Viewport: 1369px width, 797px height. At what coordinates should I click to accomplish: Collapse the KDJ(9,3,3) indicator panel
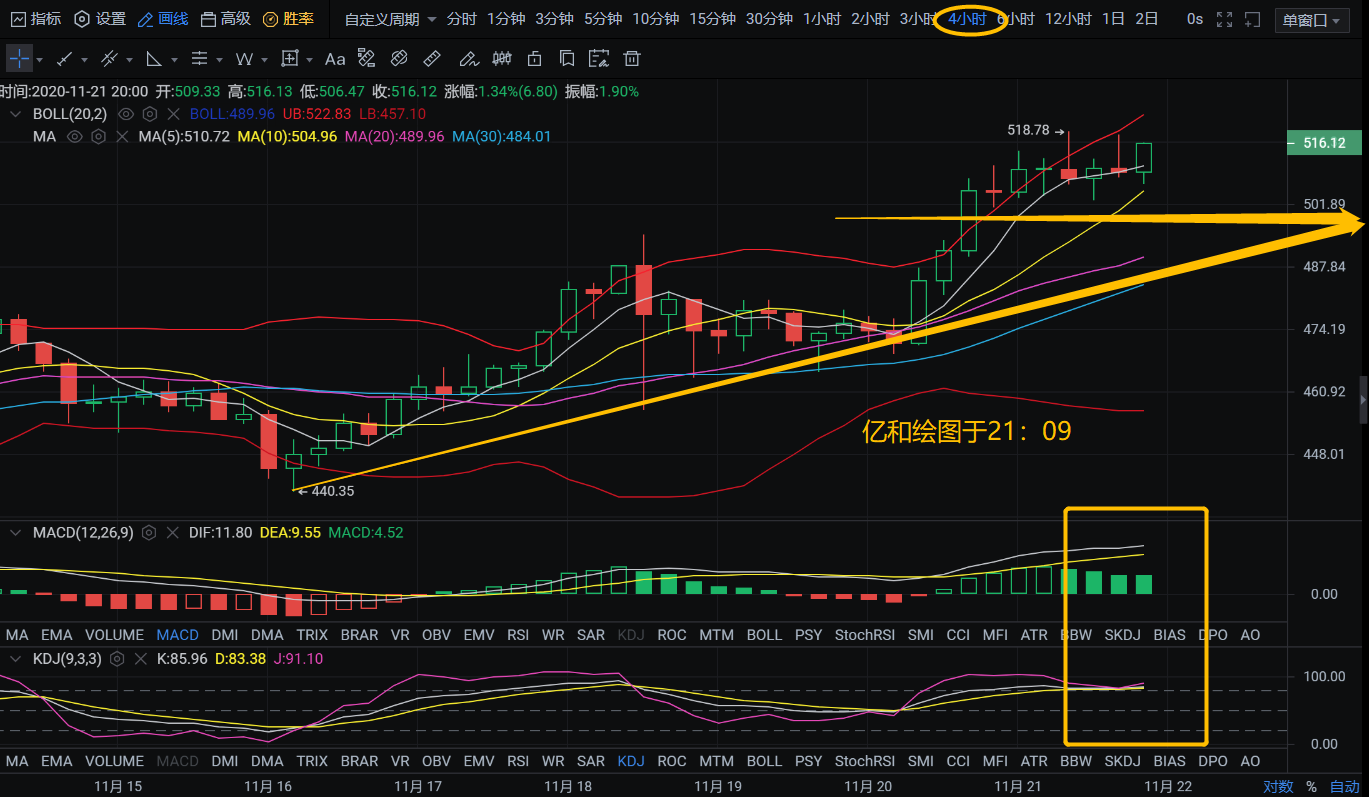pyautogui.click(x=14, y=659)
